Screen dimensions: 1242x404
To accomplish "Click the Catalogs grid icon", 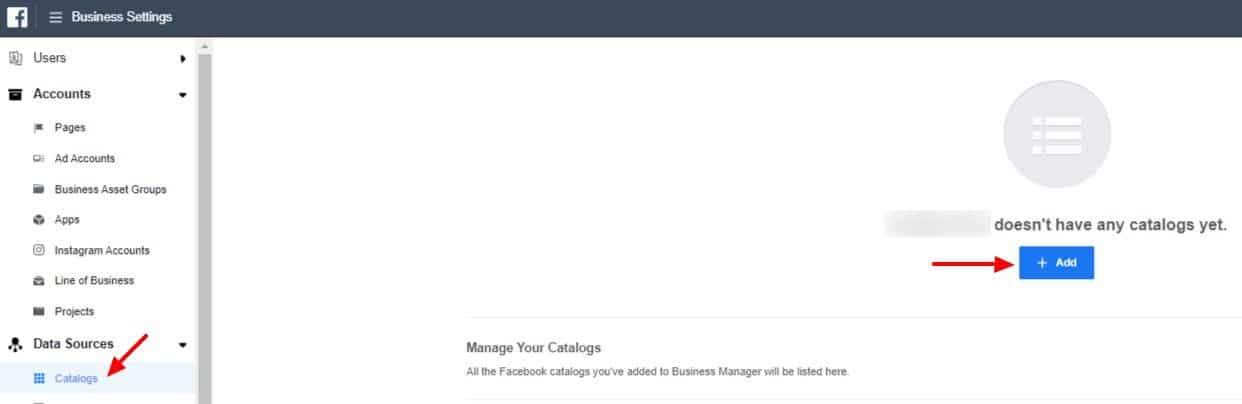I will pyautogui.click(x=39, y=379).
